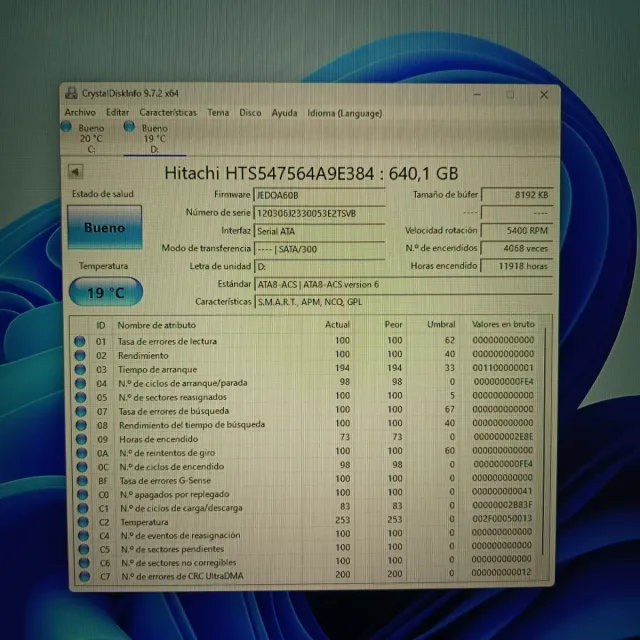
Task: Click the previous disk arrow button
Action: (x=76, y=173)
